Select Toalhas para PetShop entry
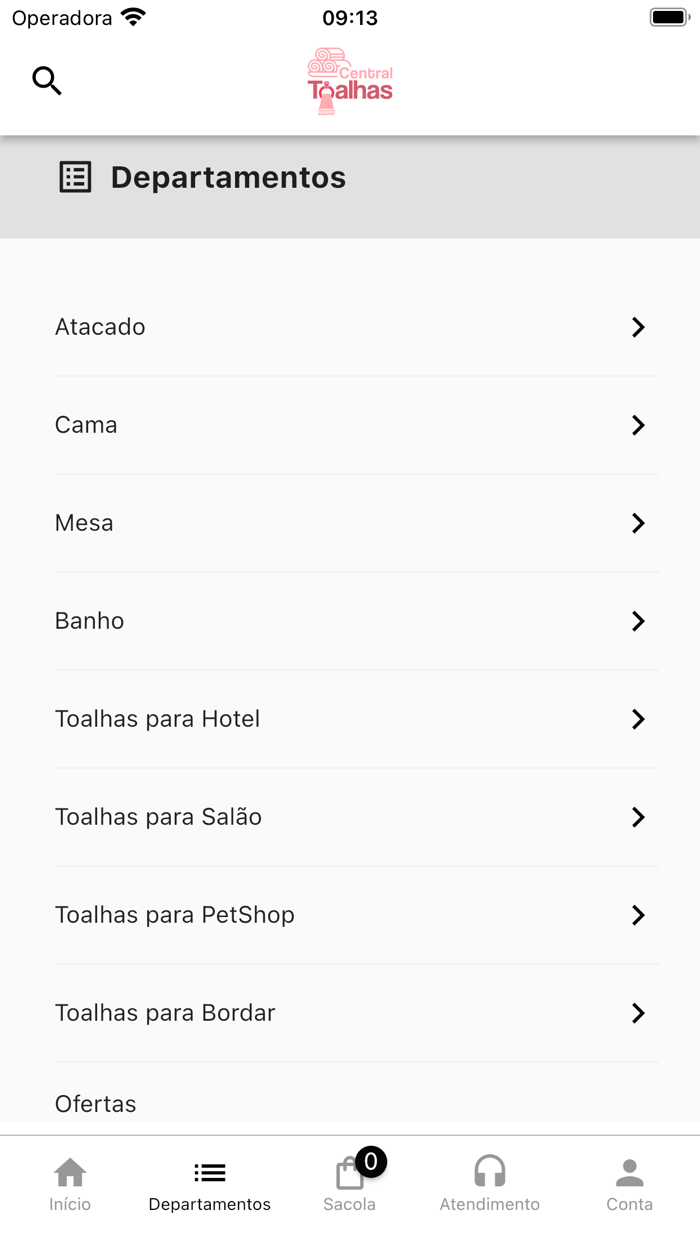 (175, 915)
